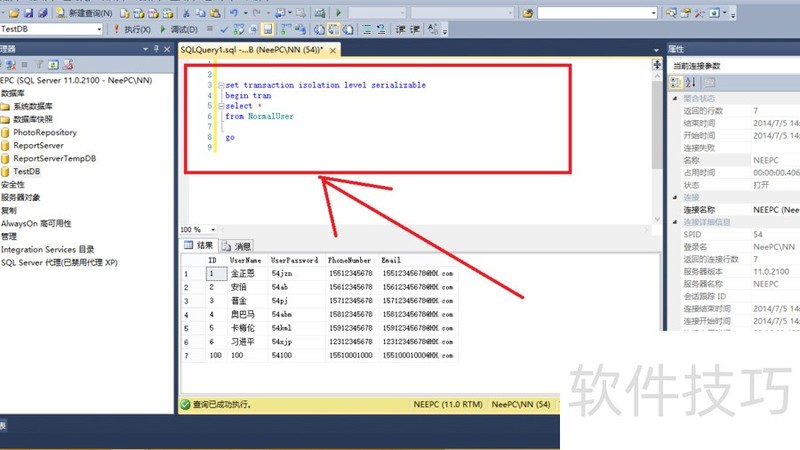Viewport: 800px width, 450px height.
Task: Click the Undo arrow icon
Action: 232,13
